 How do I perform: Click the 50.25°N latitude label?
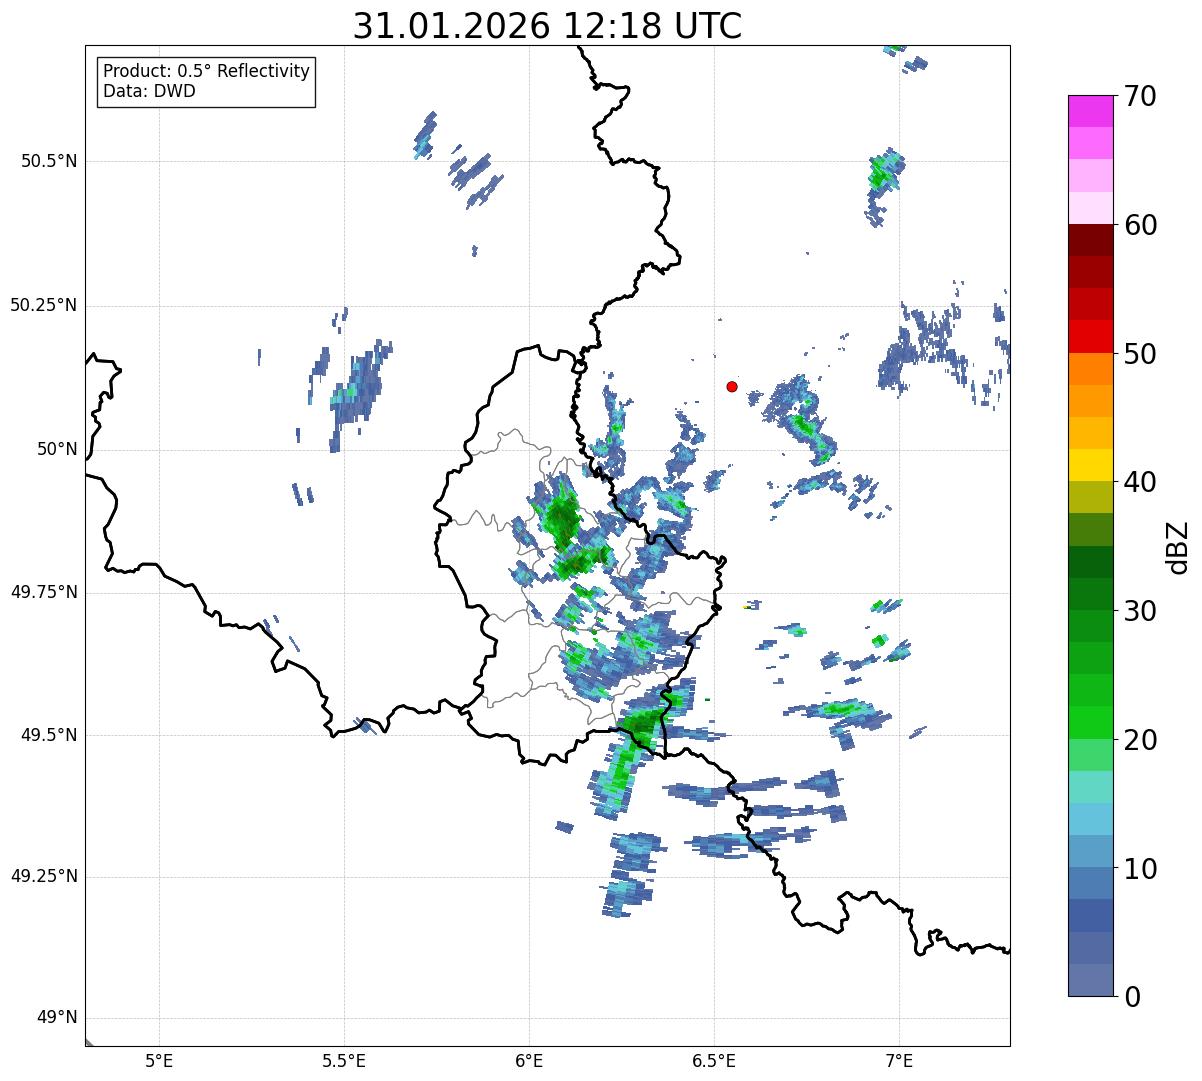(43, 305)
